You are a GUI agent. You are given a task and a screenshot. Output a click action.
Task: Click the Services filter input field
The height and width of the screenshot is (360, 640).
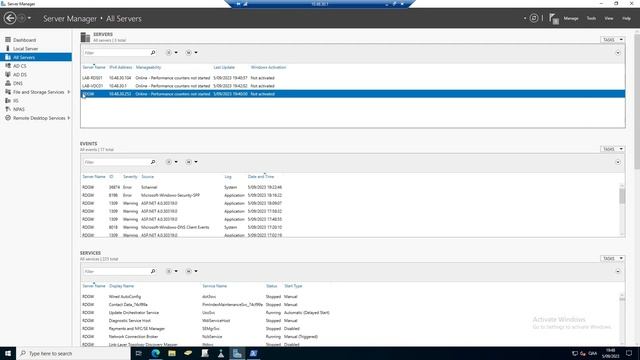[x=115, y=271]
